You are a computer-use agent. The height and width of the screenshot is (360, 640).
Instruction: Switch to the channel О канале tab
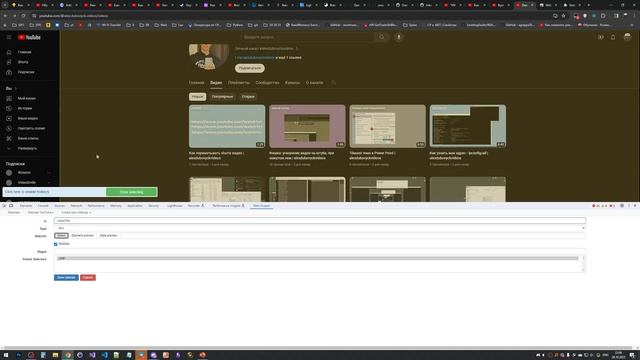[x=314, y=83]
